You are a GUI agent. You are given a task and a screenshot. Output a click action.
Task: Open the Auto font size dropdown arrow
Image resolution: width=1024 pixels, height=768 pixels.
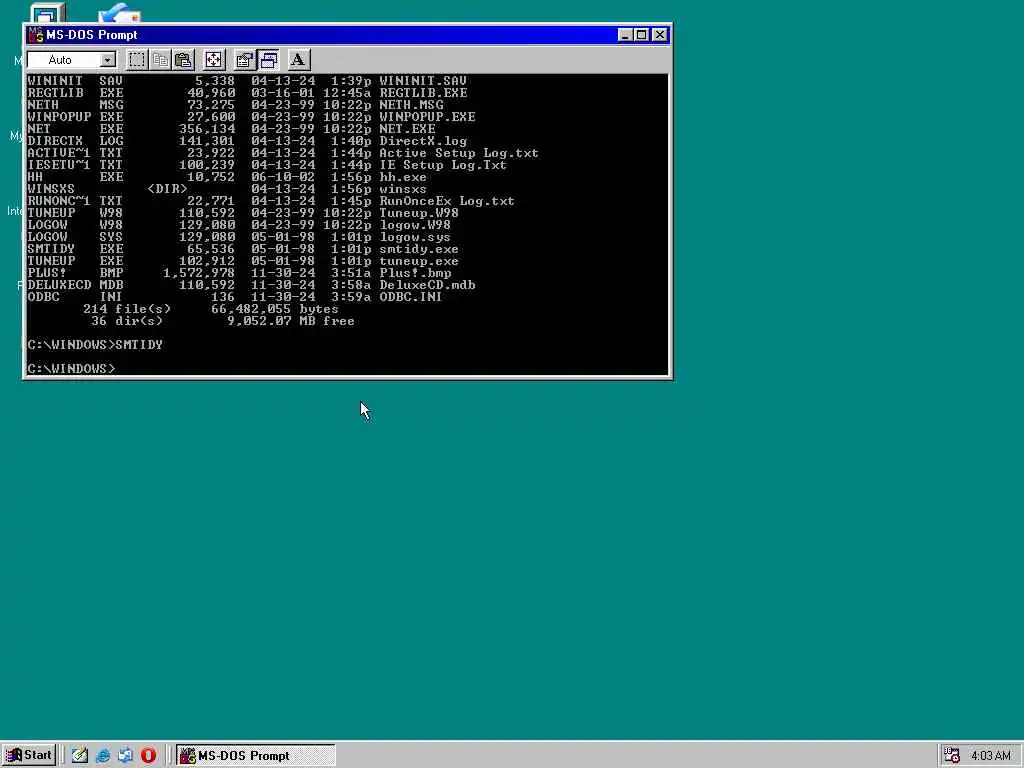108,60
